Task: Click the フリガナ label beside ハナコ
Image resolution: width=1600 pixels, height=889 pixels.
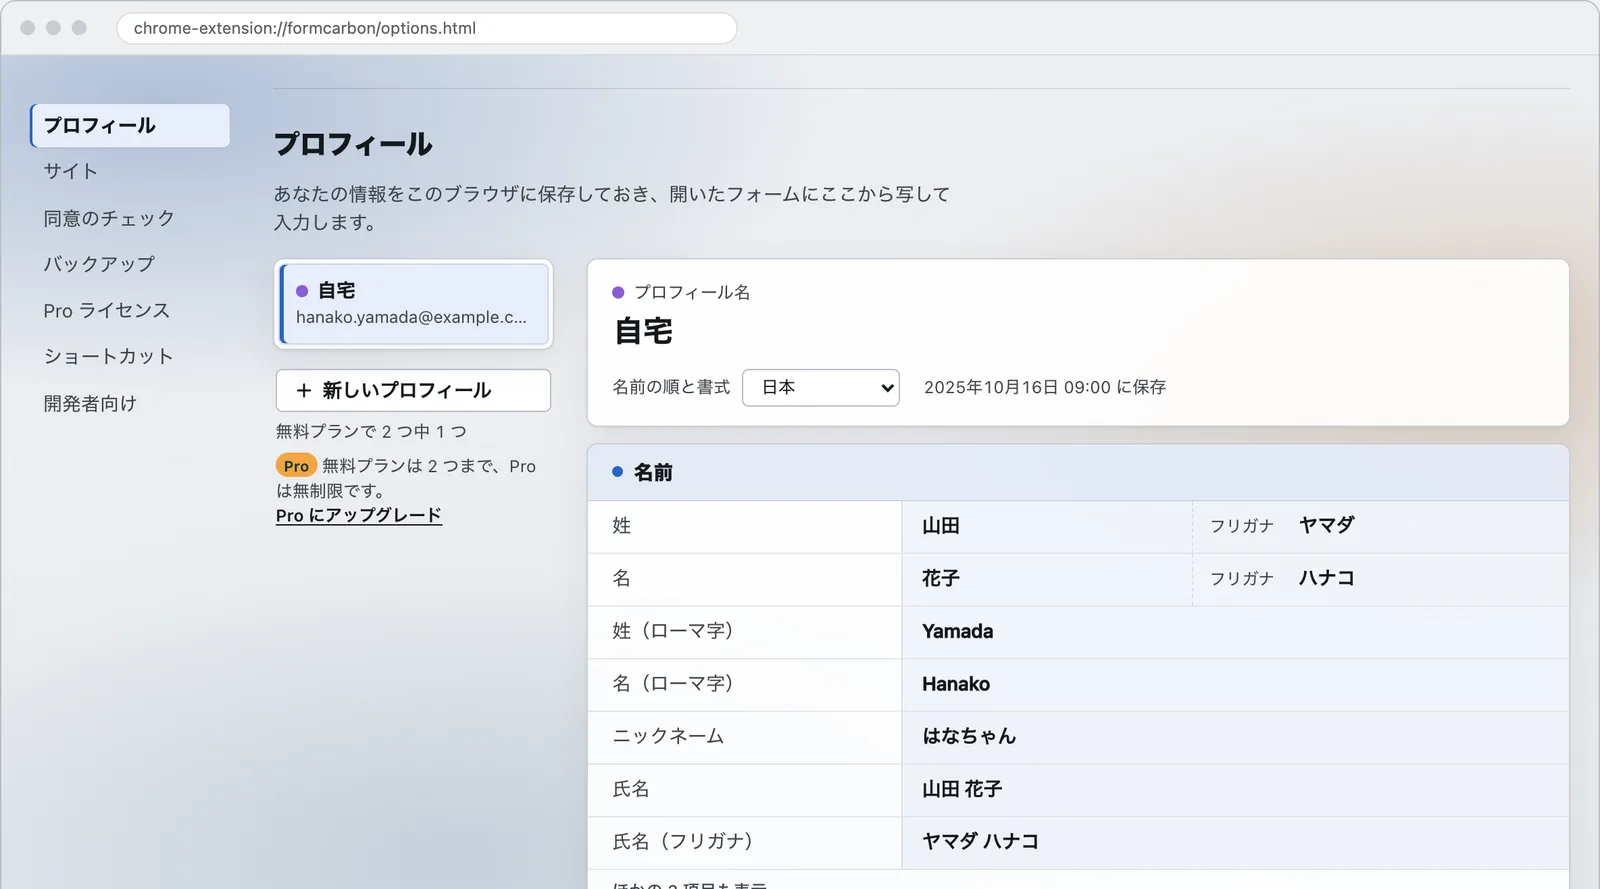Action: pyautogui.click(x=1242, y=579)
